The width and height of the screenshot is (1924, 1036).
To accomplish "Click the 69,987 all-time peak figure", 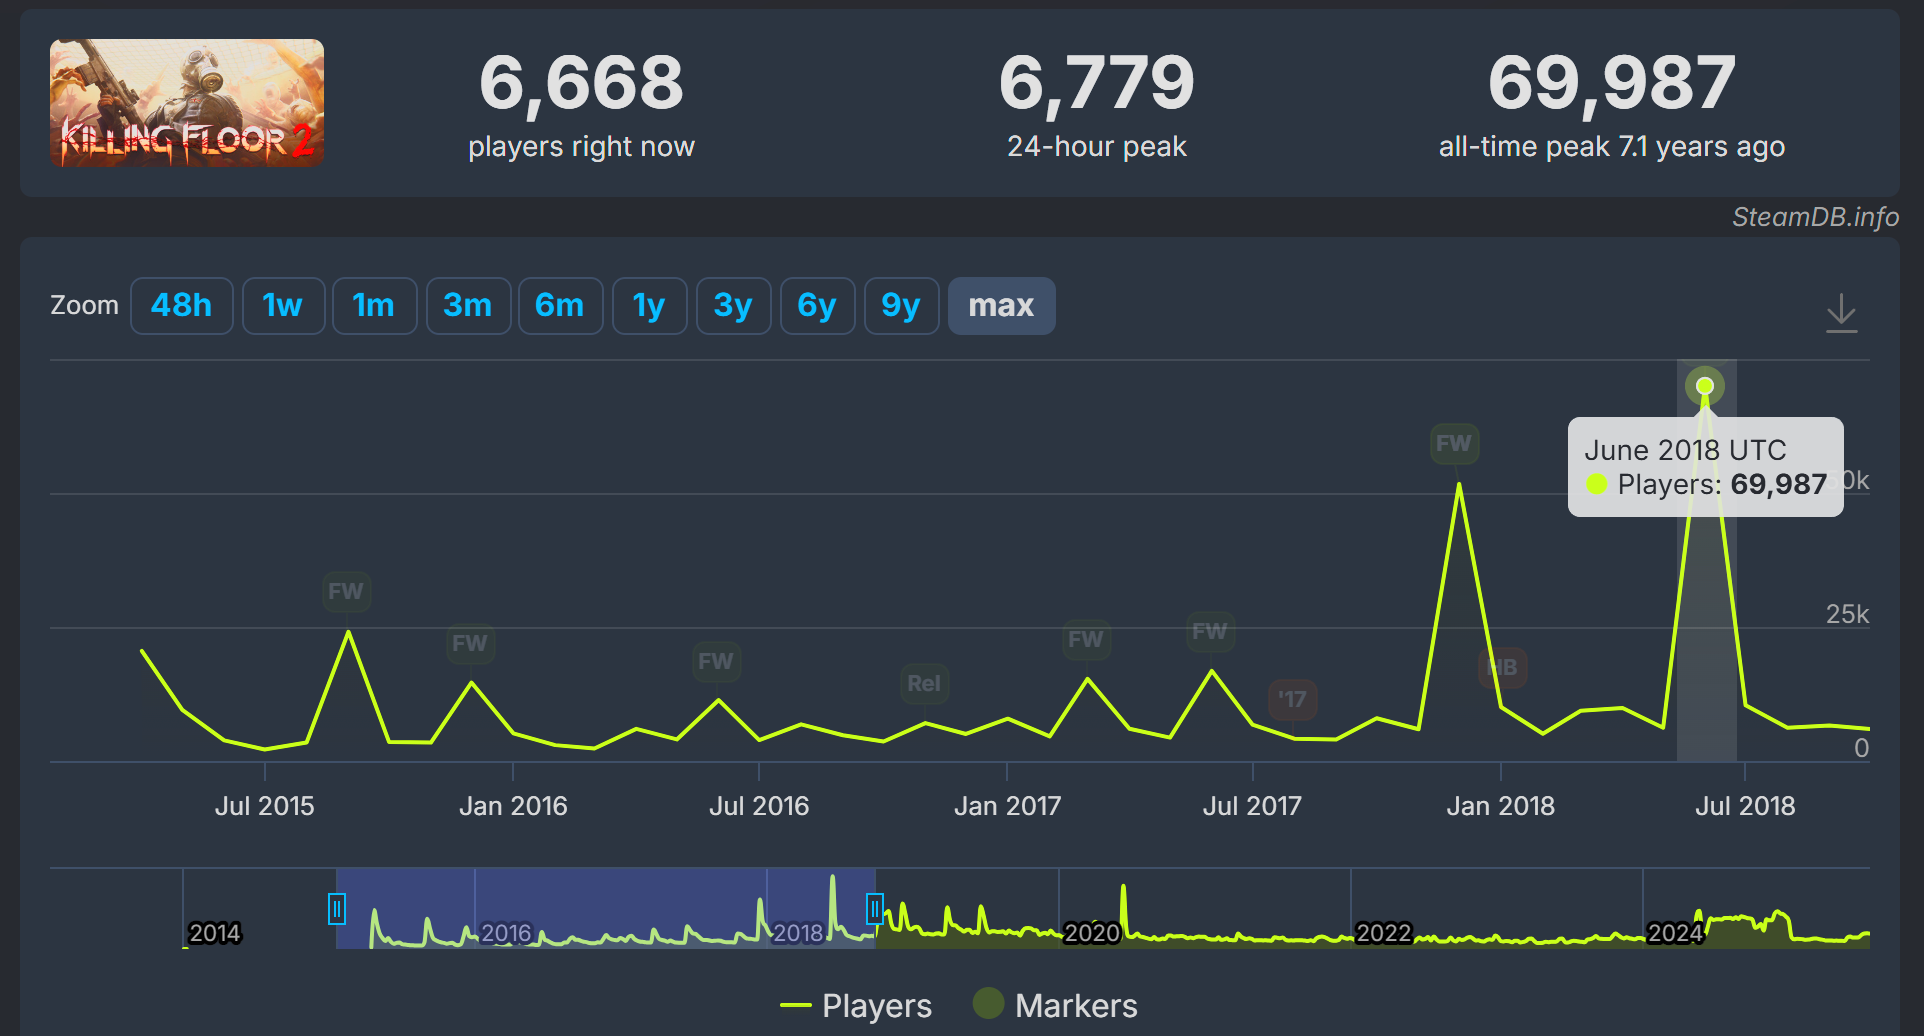I will (x=1612, y=83).
